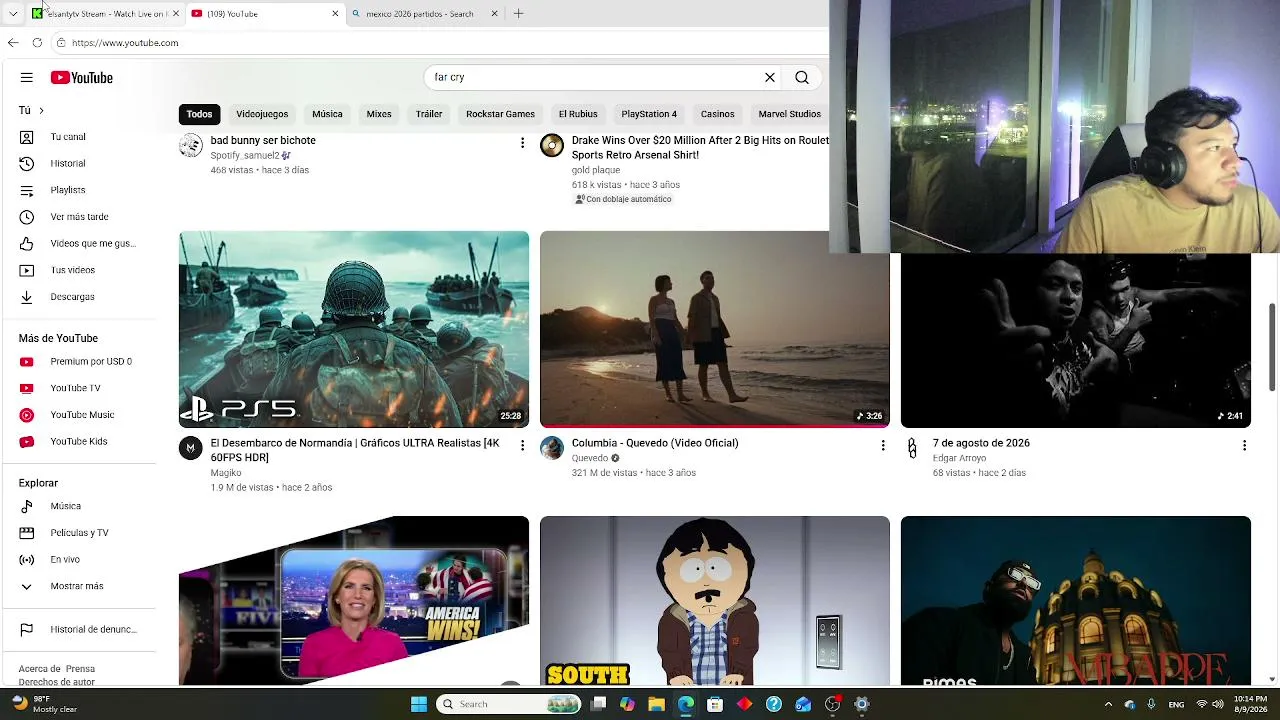Click the page vertical scrollbar thumb
This screenshot has width=1280, height=720.
pos(1273,347)
